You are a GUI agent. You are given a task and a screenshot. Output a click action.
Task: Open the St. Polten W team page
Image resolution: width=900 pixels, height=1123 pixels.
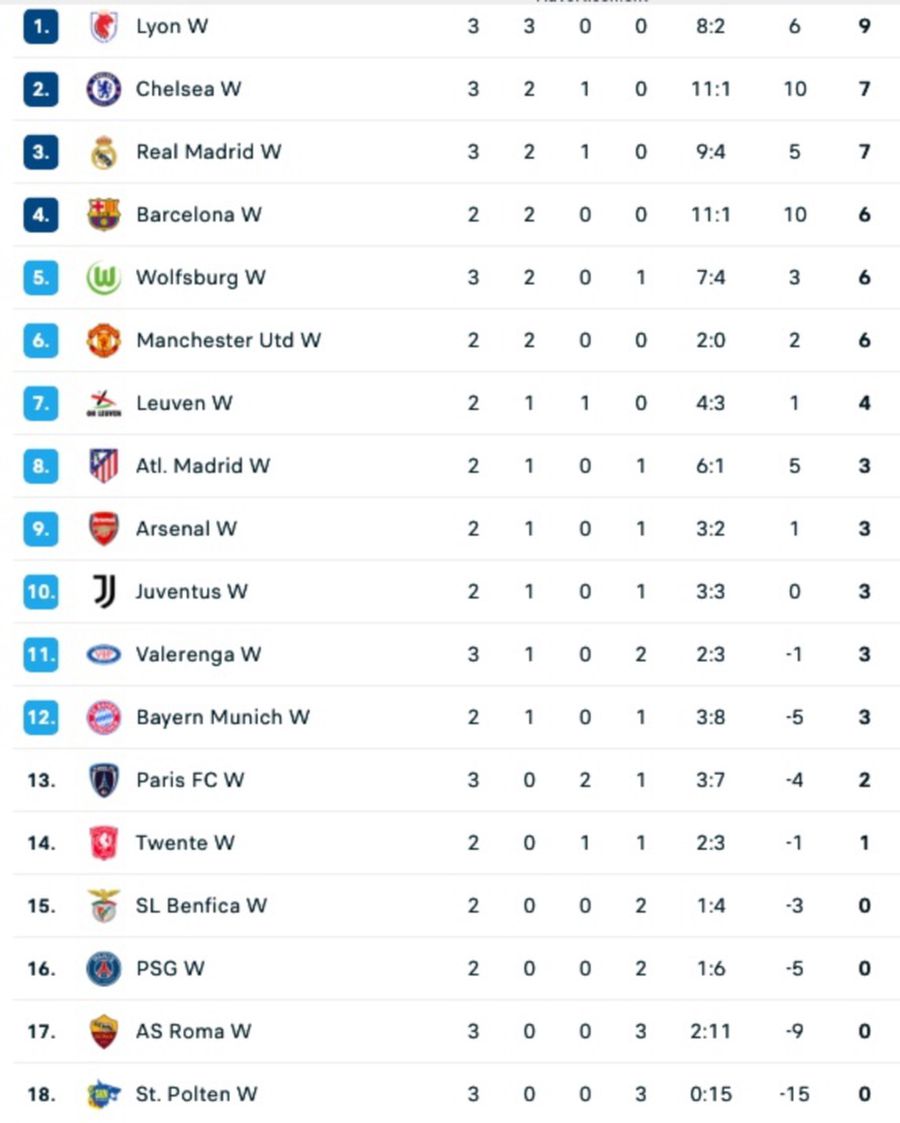pyautogui.click(x=196, y=1094)
